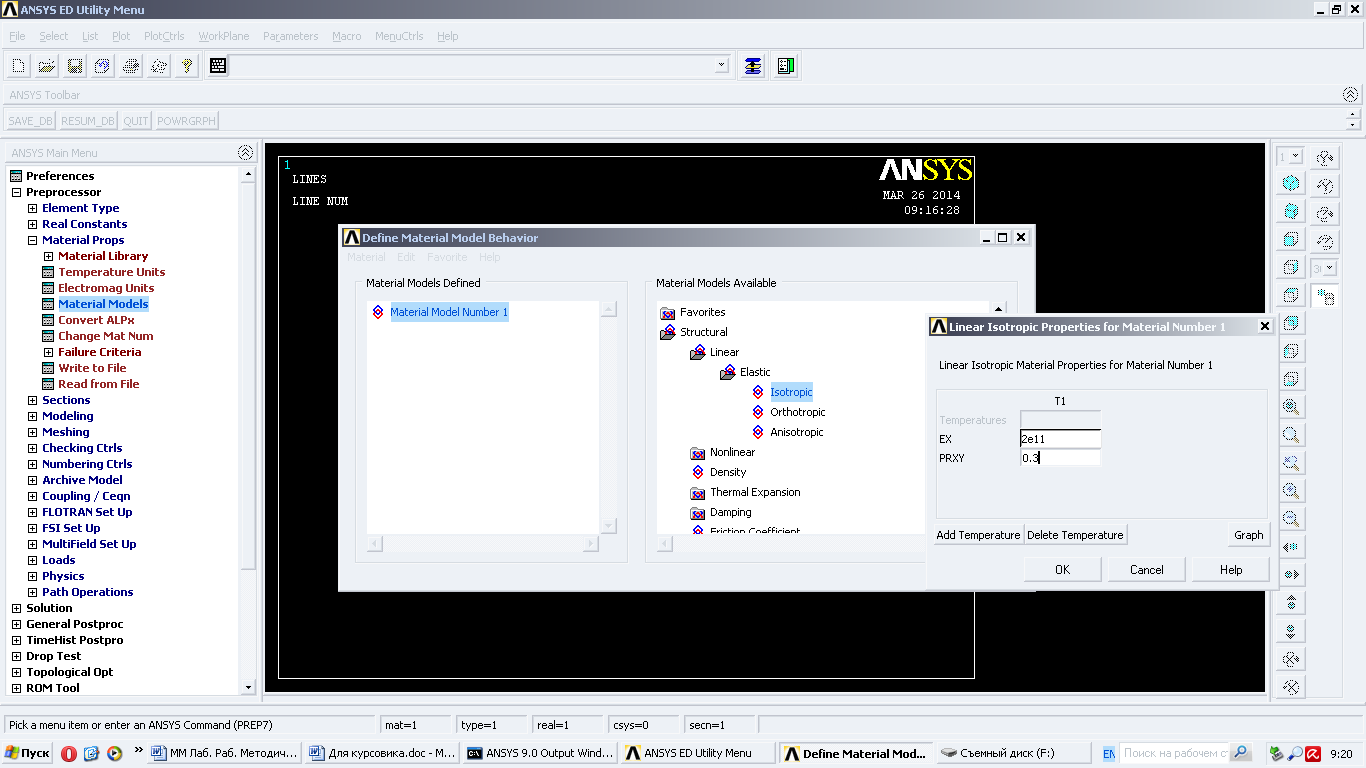The width and height of the screenshot is (1366, 768).
Task: Click the Pan Model Down arrow icon
Action: (1291, 631)
